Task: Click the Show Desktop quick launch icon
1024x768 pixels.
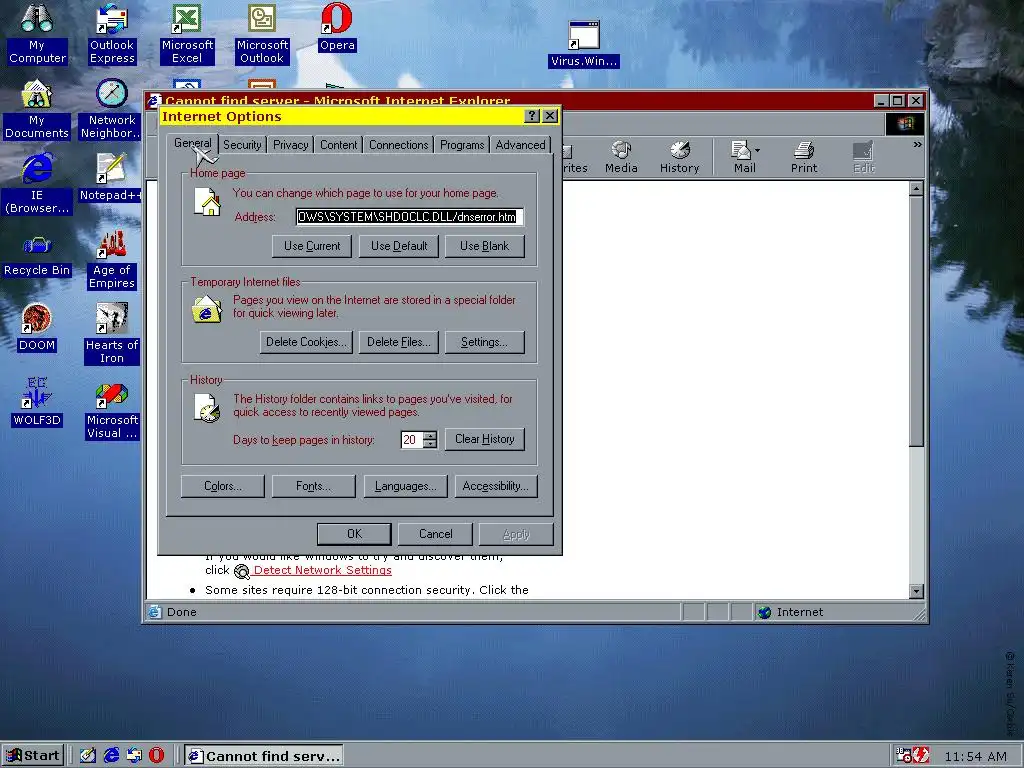Action: [x=88, y=755]
